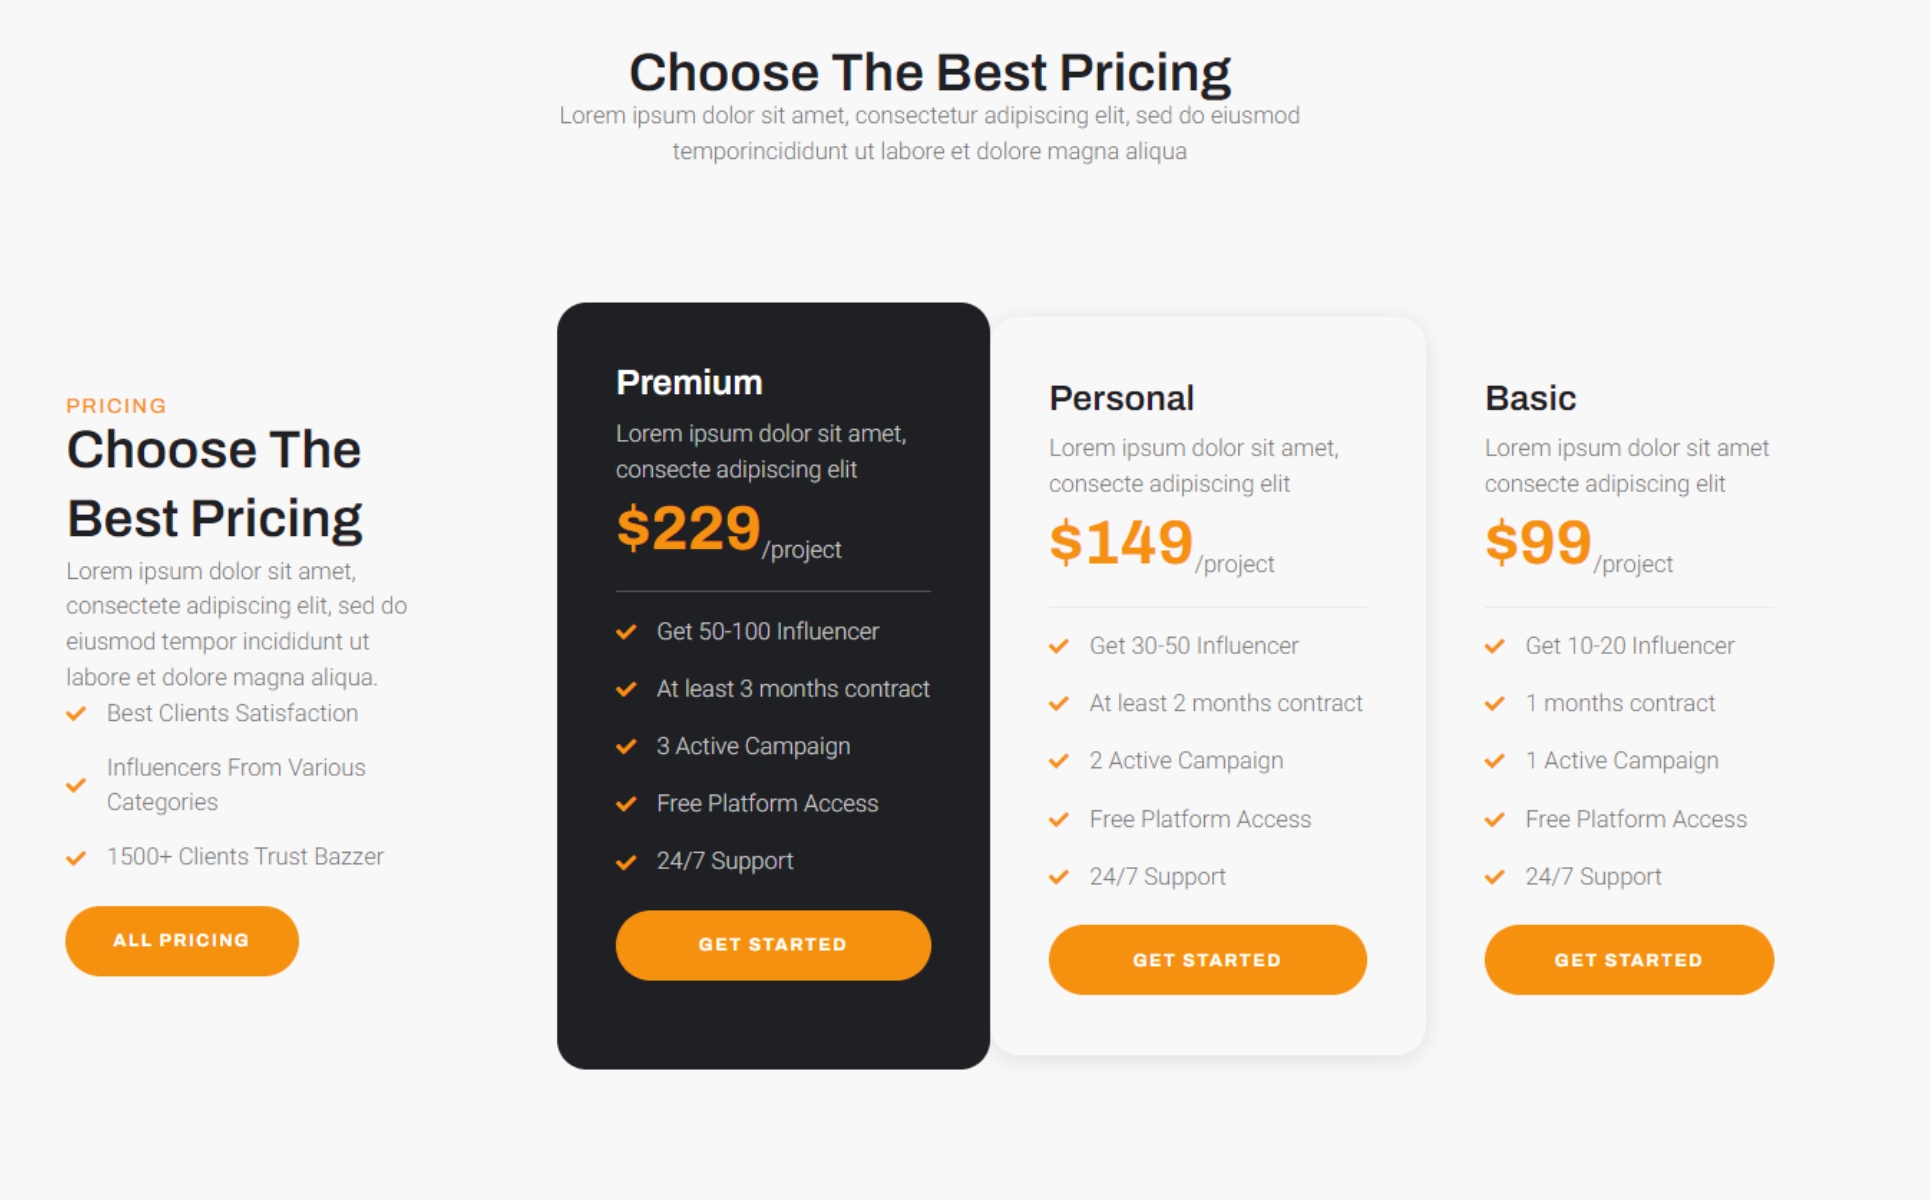This screenshot has height=1200, width=1930.
Task: Click the orange PRICING label
Action: coord(116,406)
